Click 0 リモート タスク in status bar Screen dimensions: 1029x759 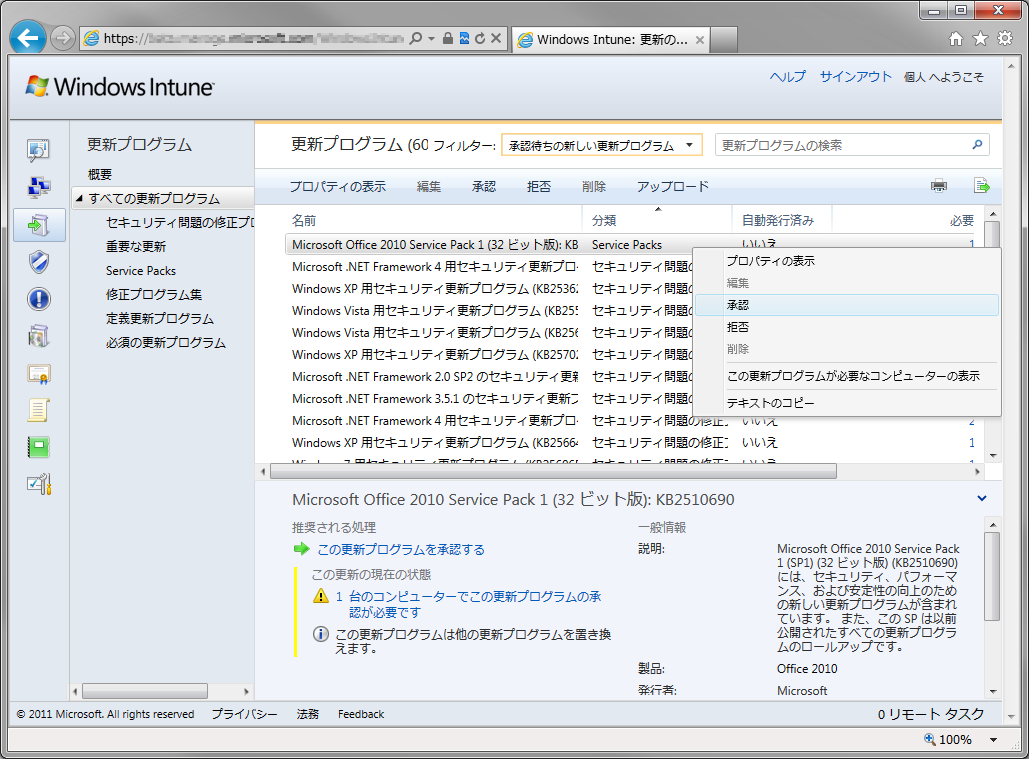click(x=931, y=714)
